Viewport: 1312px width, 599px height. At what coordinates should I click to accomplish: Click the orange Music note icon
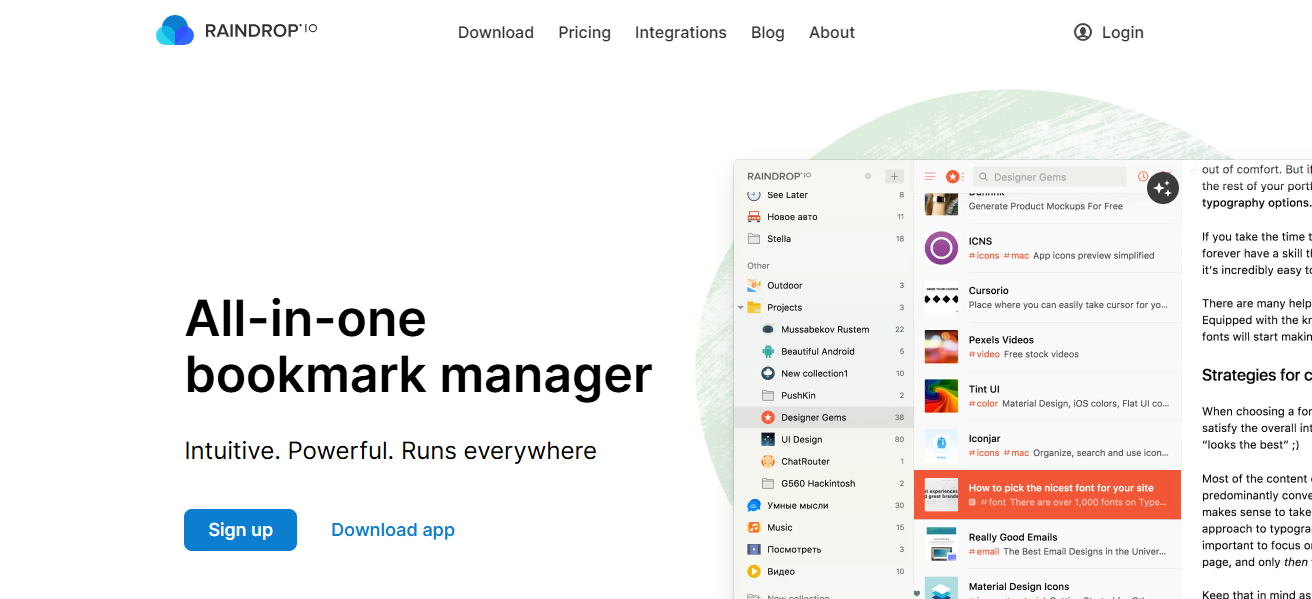754,527
